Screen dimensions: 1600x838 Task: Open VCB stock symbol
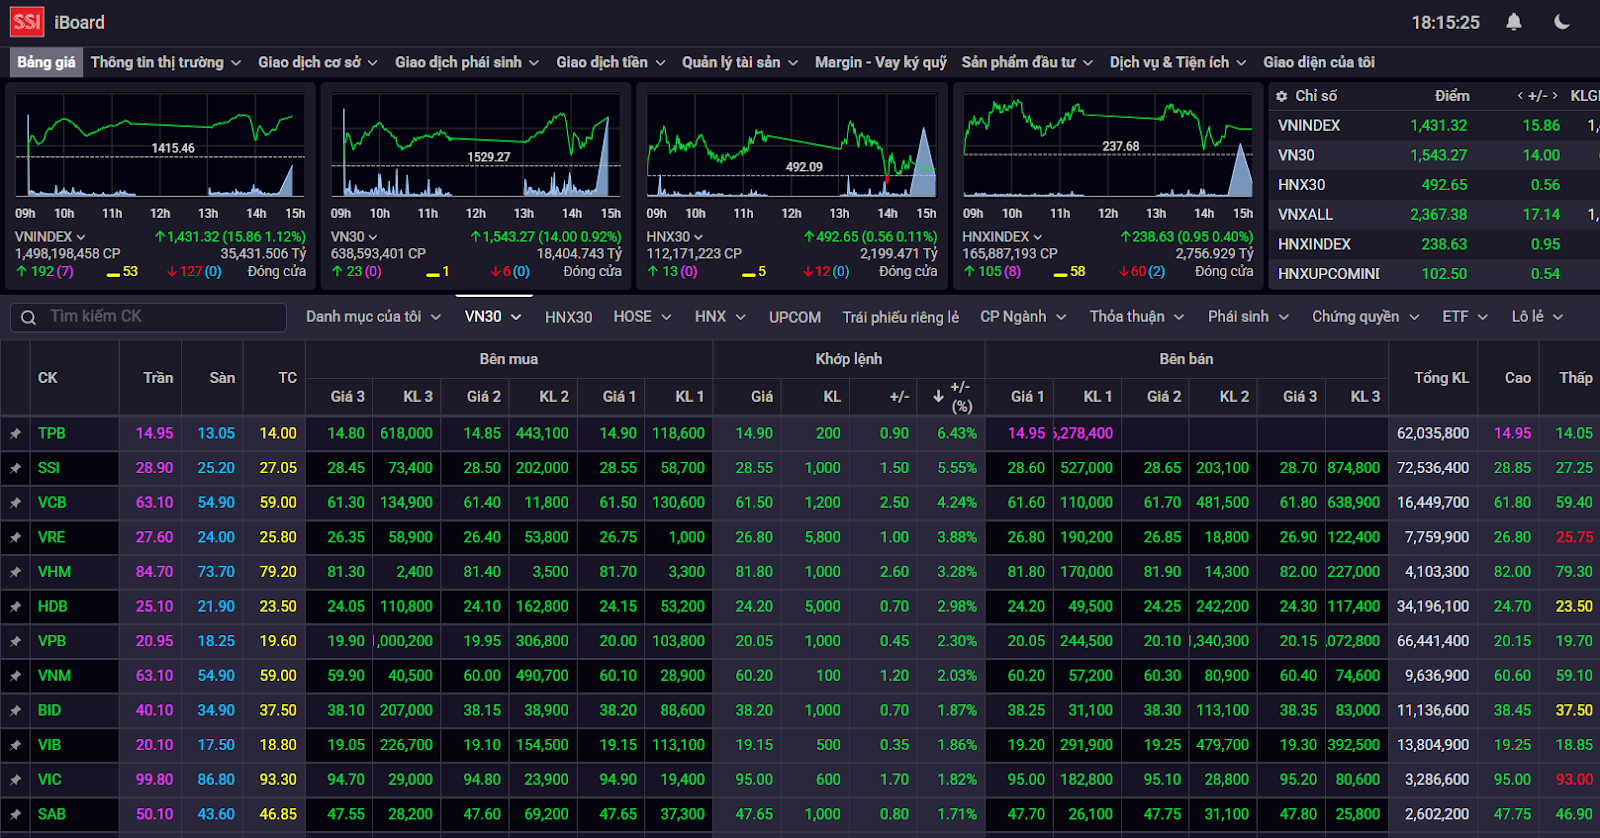point(52,503)
